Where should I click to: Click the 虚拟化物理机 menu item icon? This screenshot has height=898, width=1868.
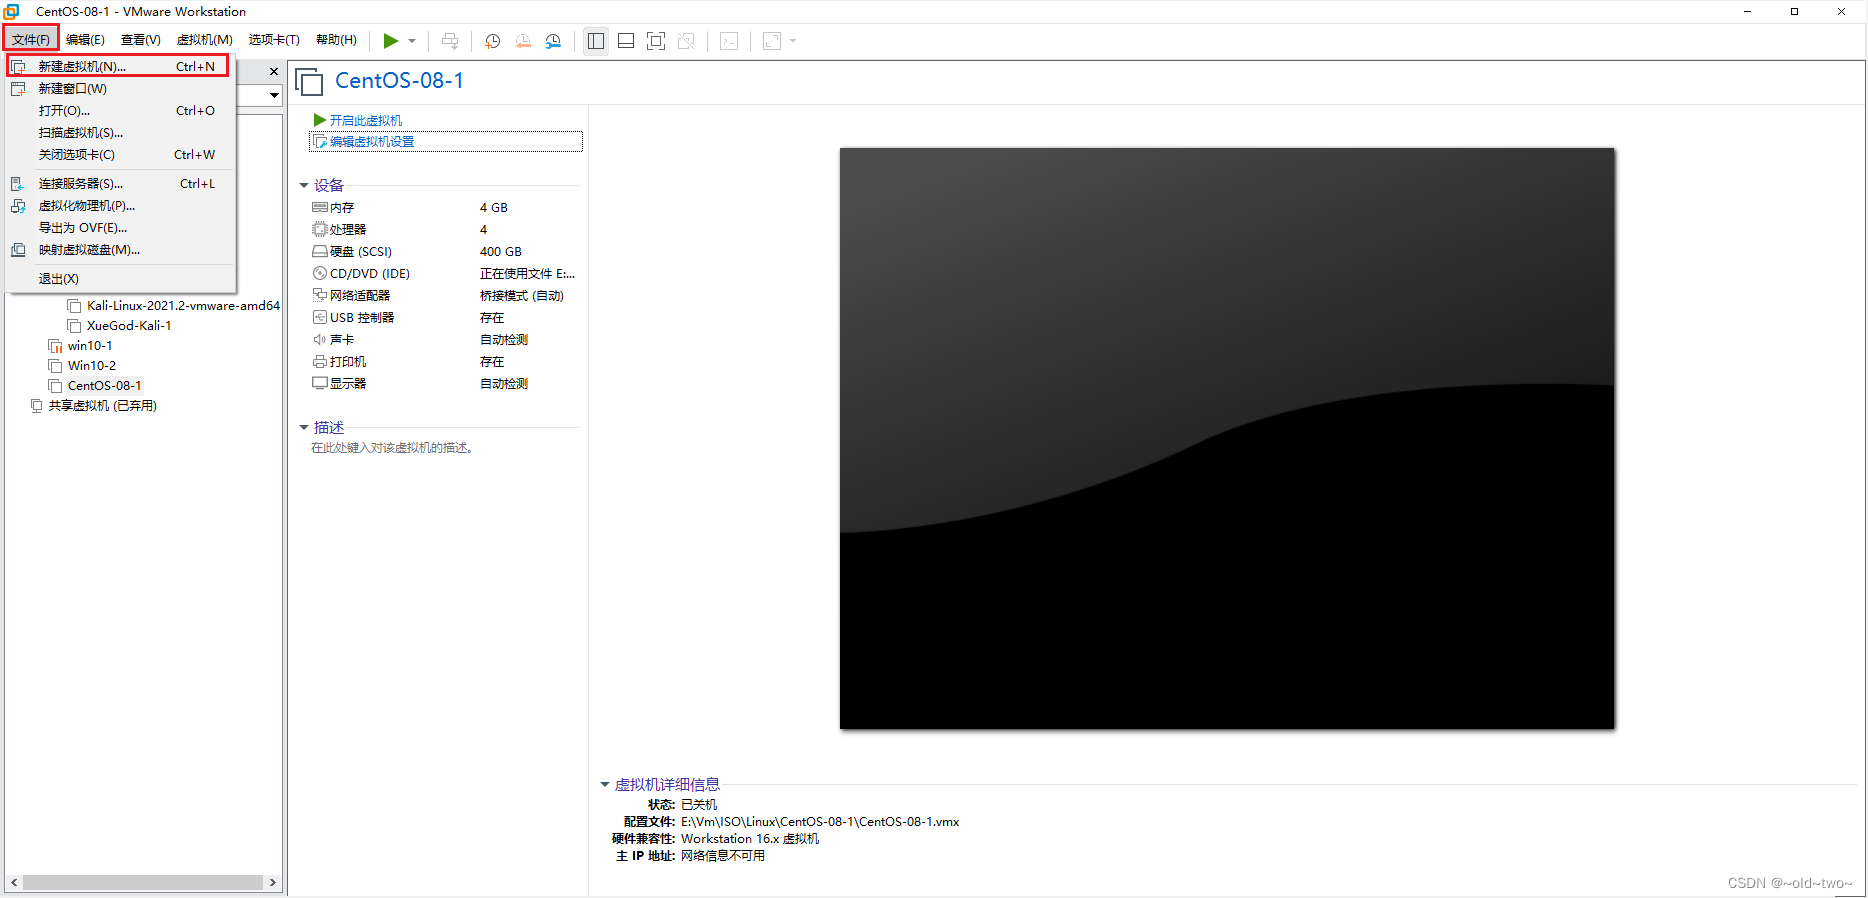point(18,205)
